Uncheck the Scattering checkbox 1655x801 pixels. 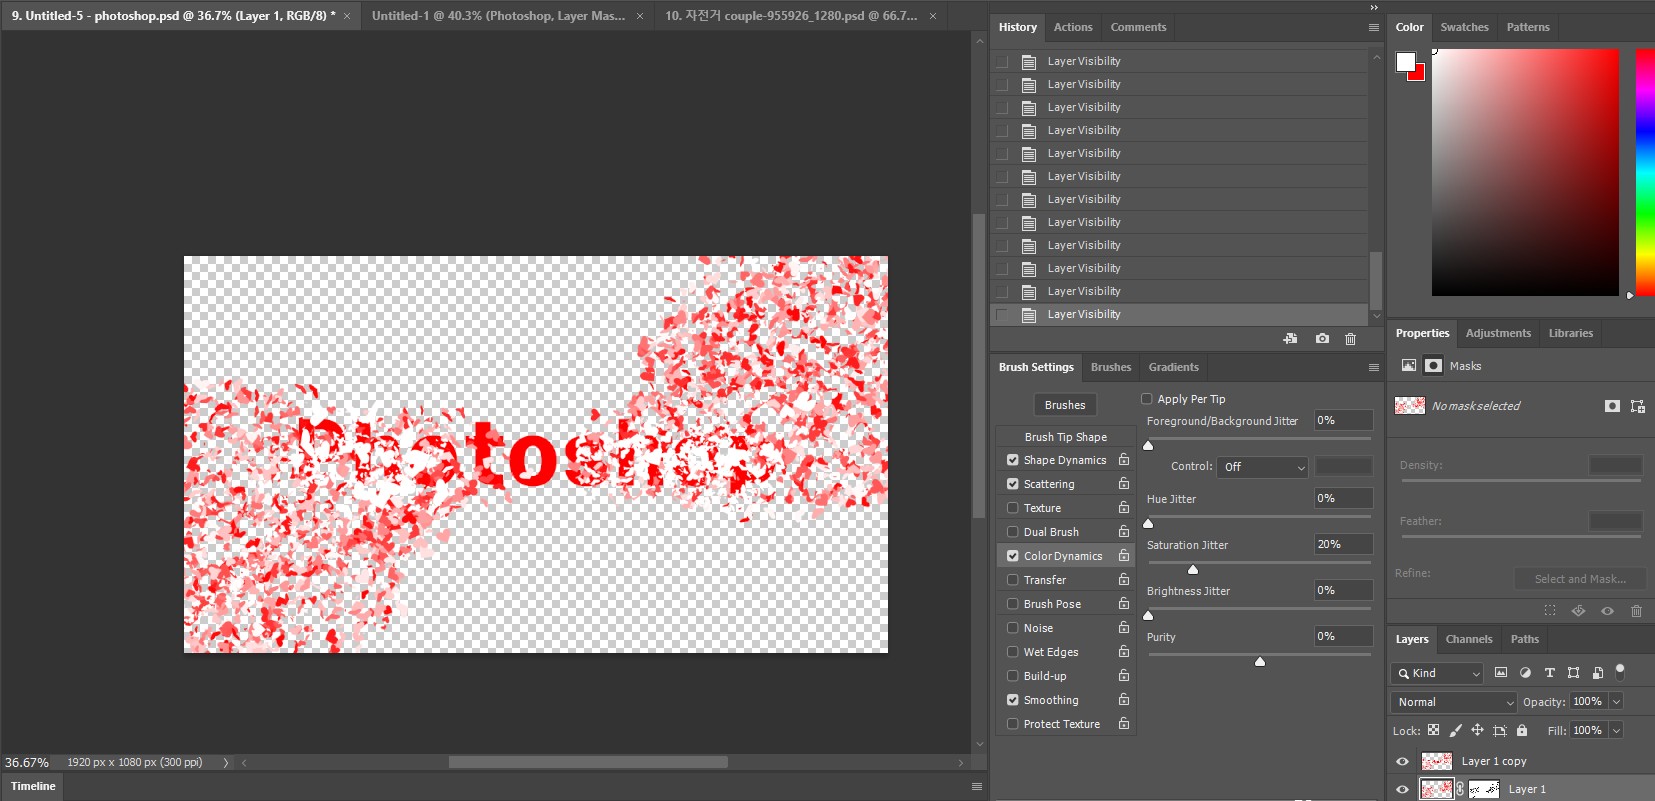1013,484
